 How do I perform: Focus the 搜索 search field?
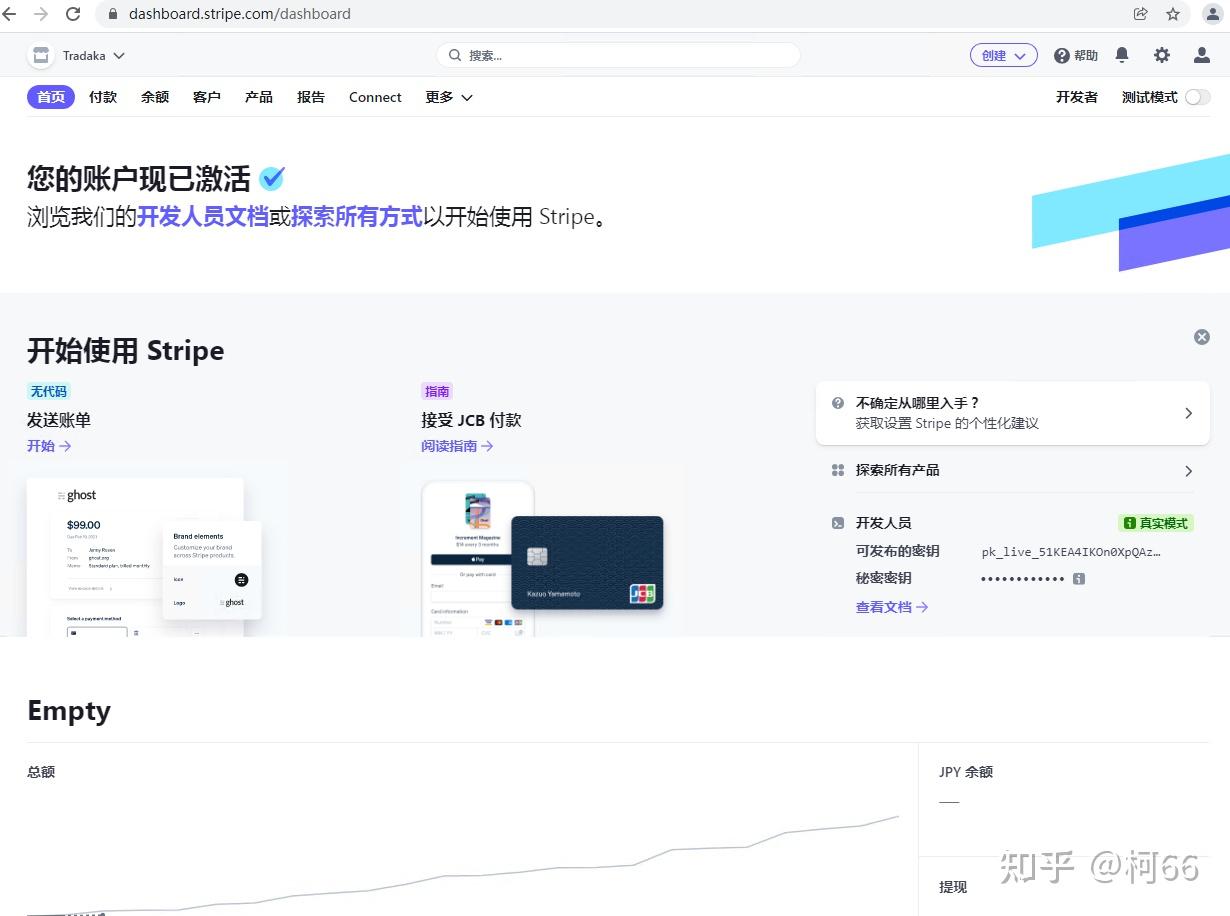(618, 55)
